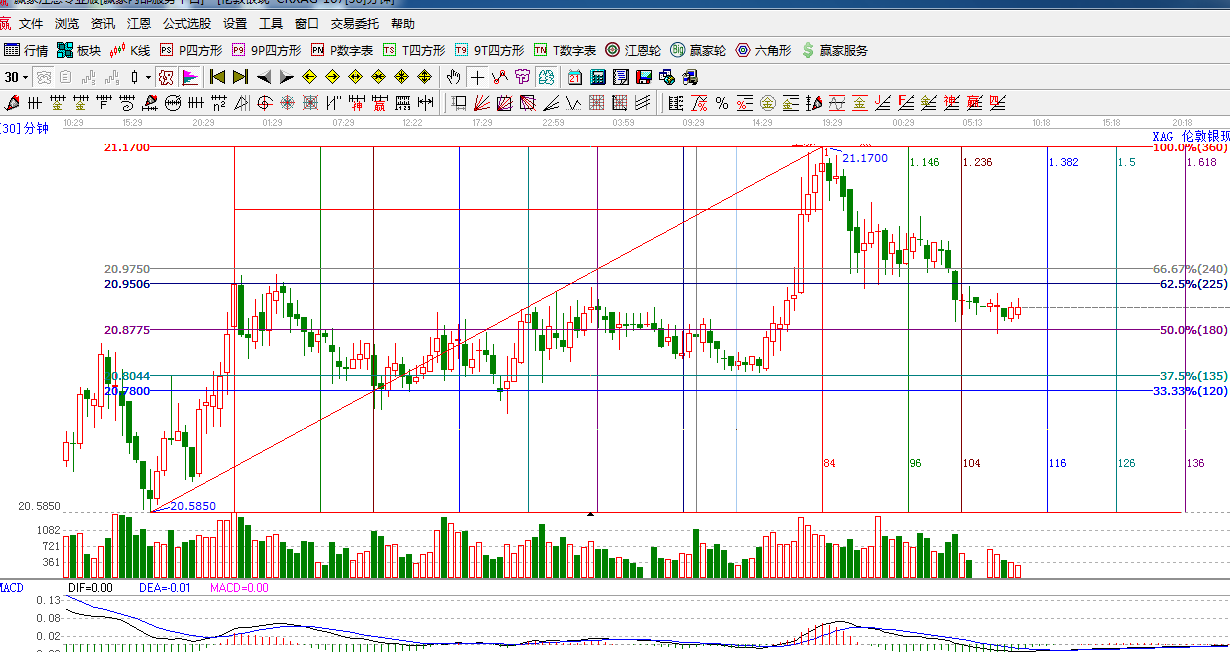Select the percent symbol drawing tool
The image size is (1230, 652).
721,103
